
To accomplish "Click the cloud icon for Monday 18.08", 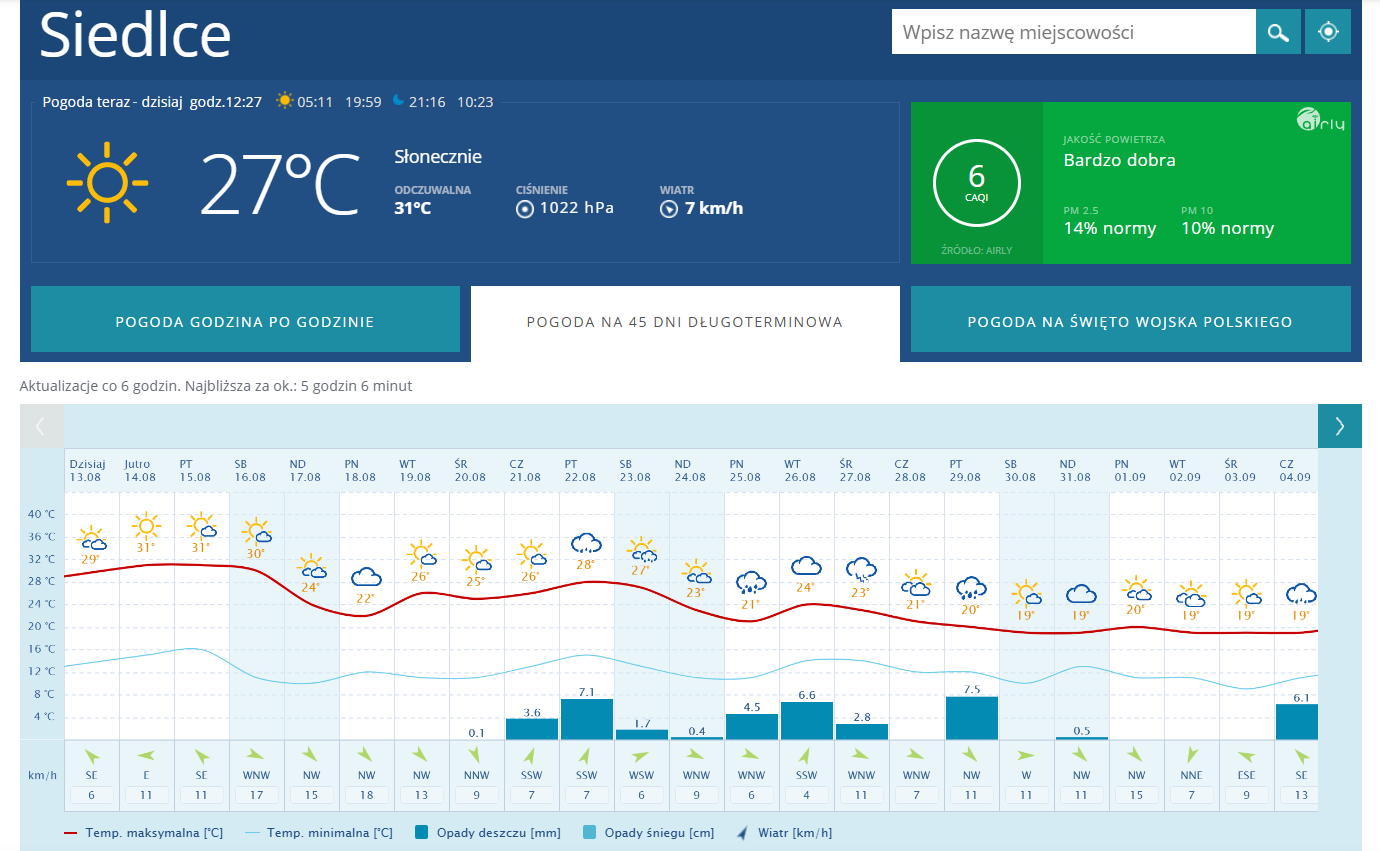I will (366, 577).
